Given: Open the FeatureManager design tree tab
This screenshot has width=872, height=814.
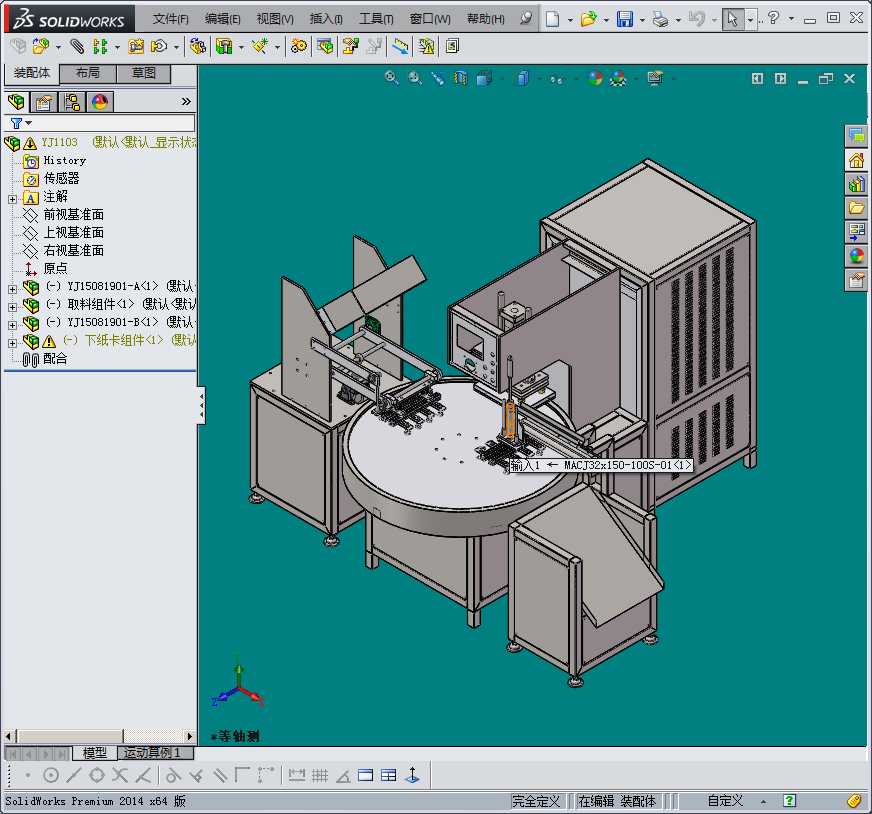Looking at the screenshot, I should [16, 101].
